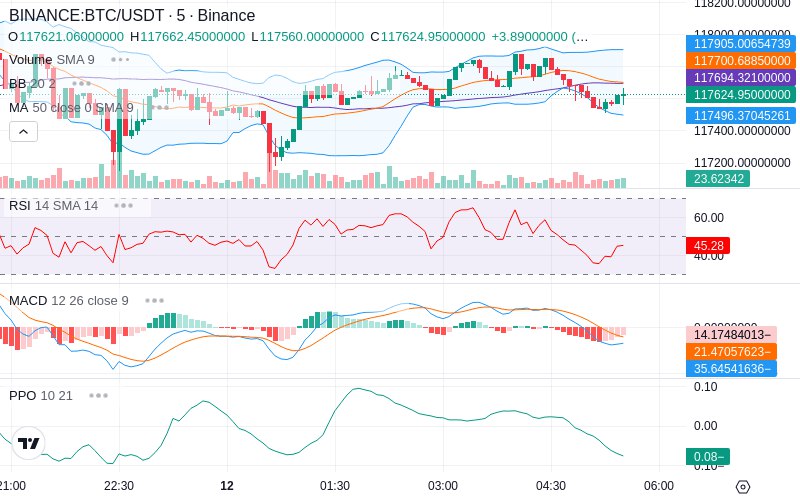The width and height of the screenshot is (800, 500).
Task: Click the 06:00 time axis label
Action: [x=659, y=486]
